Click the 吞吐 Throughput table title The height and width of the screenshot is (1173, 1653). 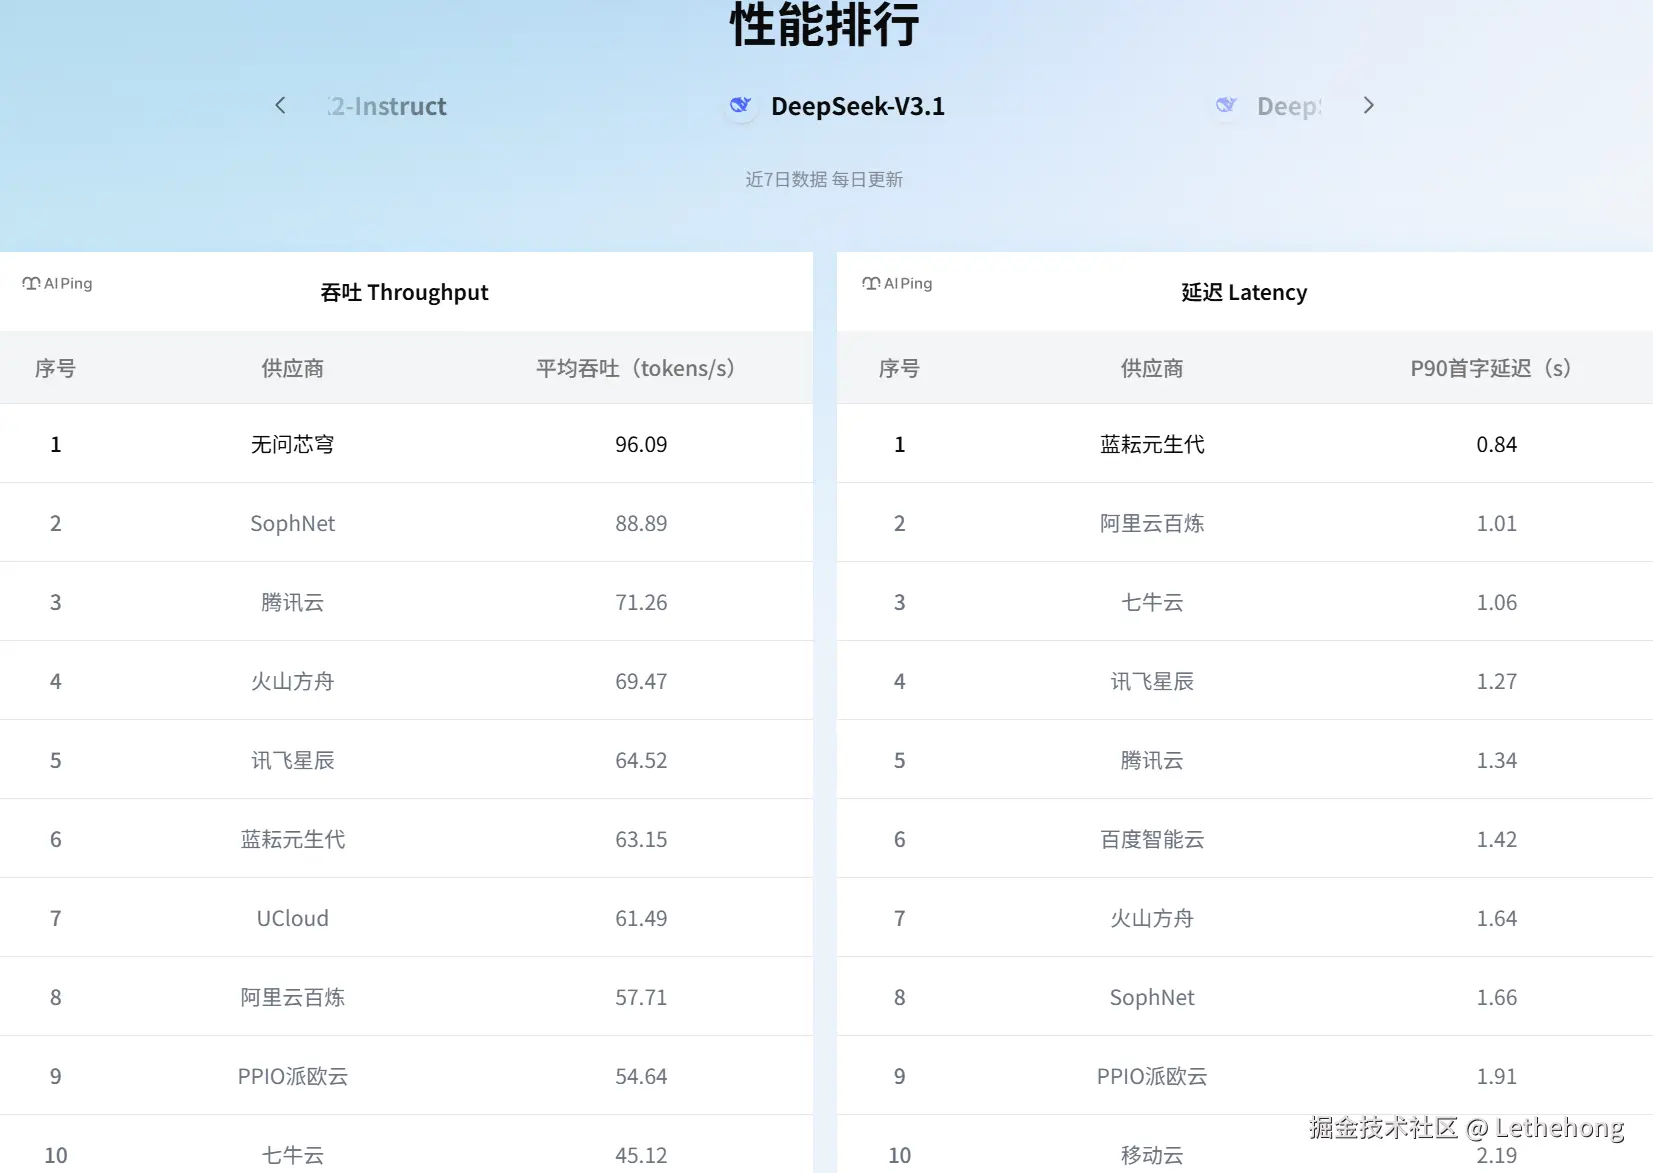(404, 292)
